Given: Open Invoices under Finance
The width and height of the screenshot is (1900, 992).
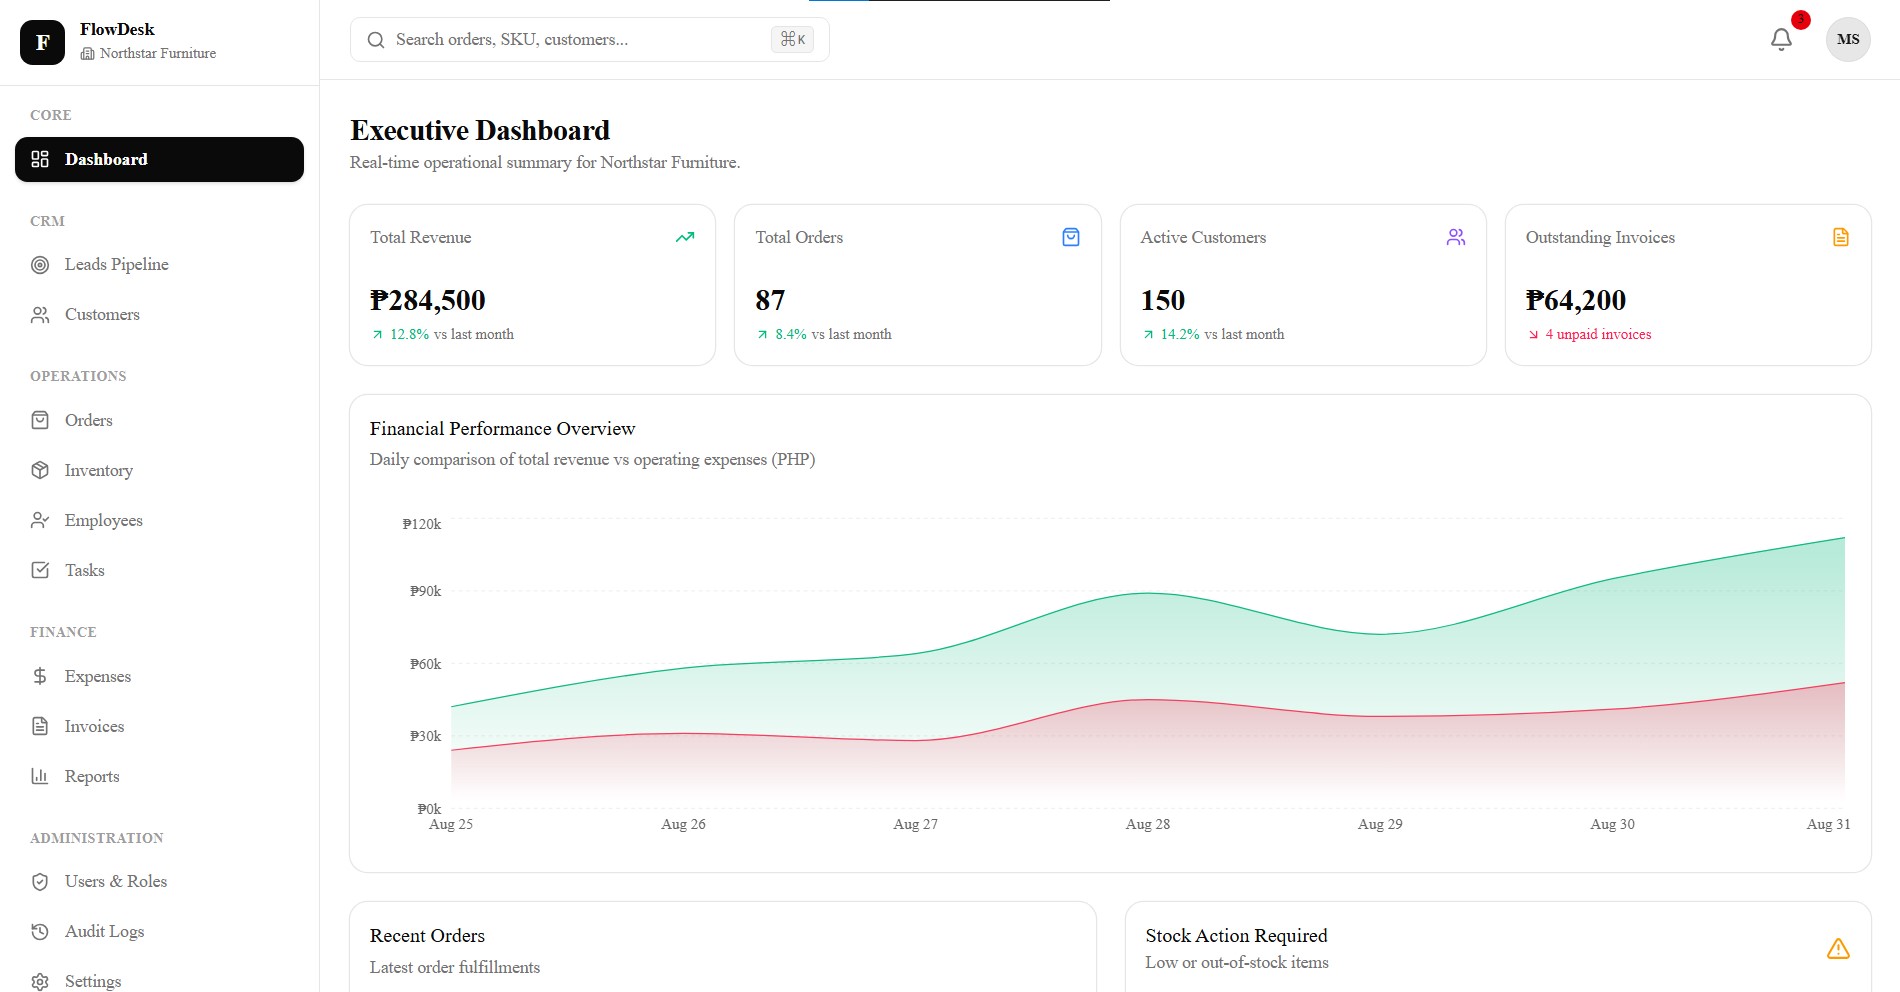Looking at the screenshot, I should tap(159, 726).
